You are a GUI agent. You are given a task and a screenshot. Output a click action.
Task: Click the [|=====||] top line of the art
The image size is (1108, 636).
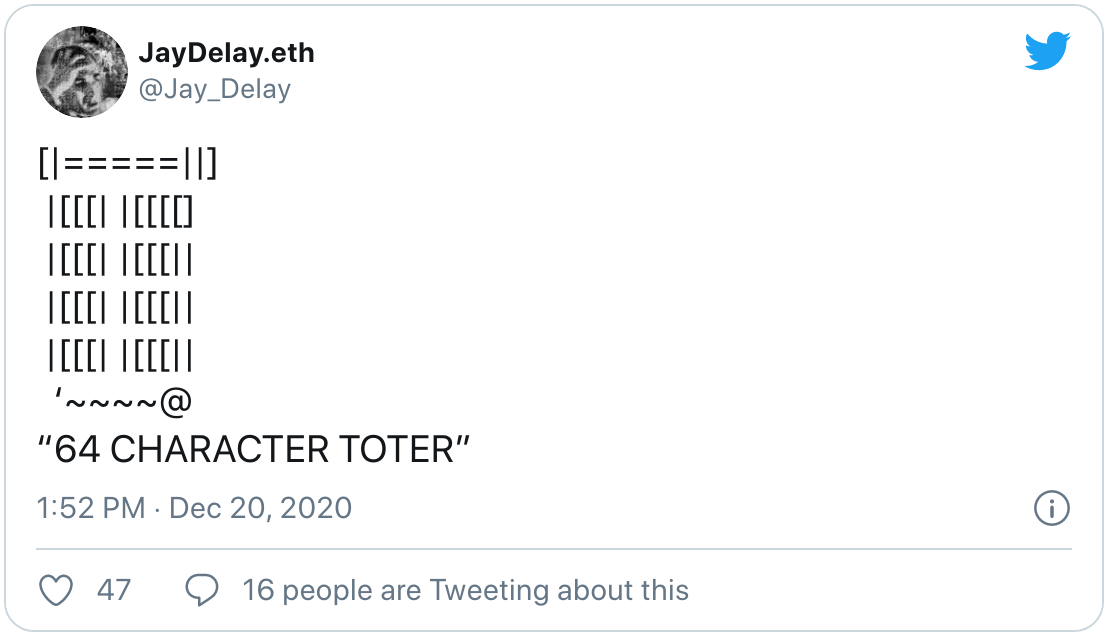click(128, 164)
